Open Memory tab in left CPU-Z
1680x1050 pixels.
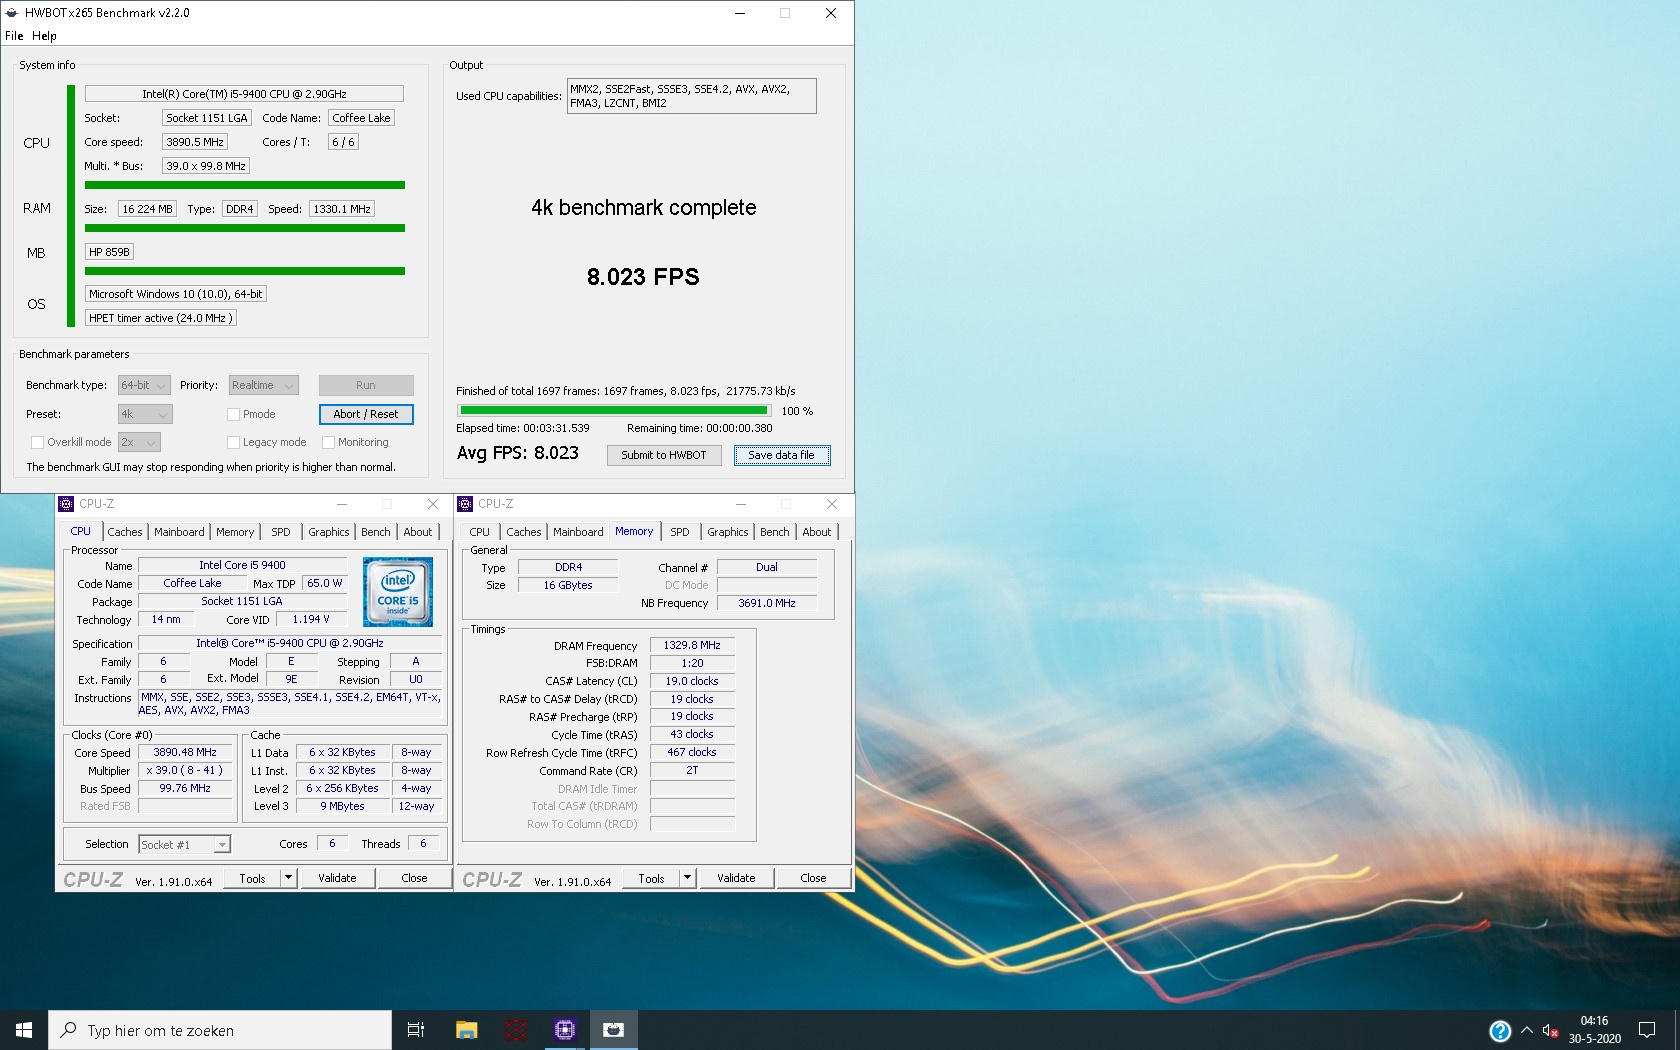click(x=235, y=532)
